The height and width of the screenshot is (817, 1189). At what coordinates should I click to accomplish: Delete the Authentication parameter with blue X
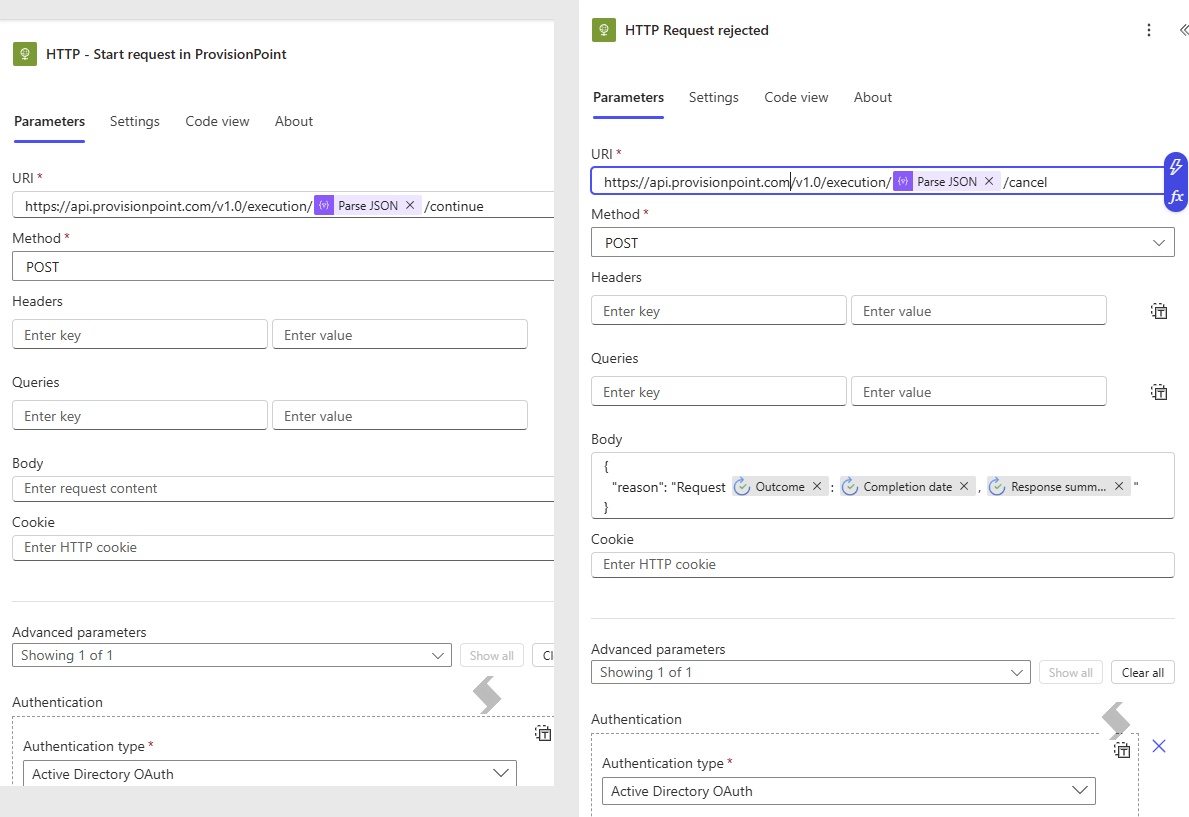coord(1159,746)
